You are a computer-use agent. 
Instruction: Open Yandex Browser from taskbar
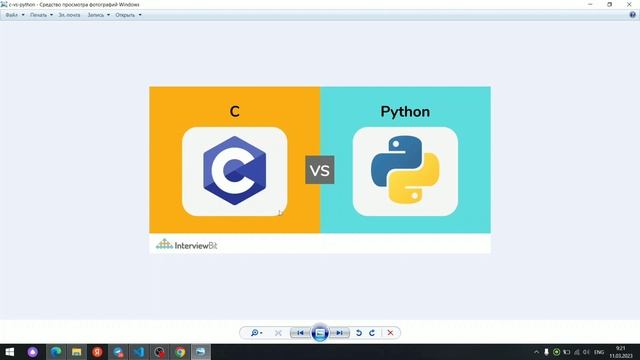(x=97, y=352)
